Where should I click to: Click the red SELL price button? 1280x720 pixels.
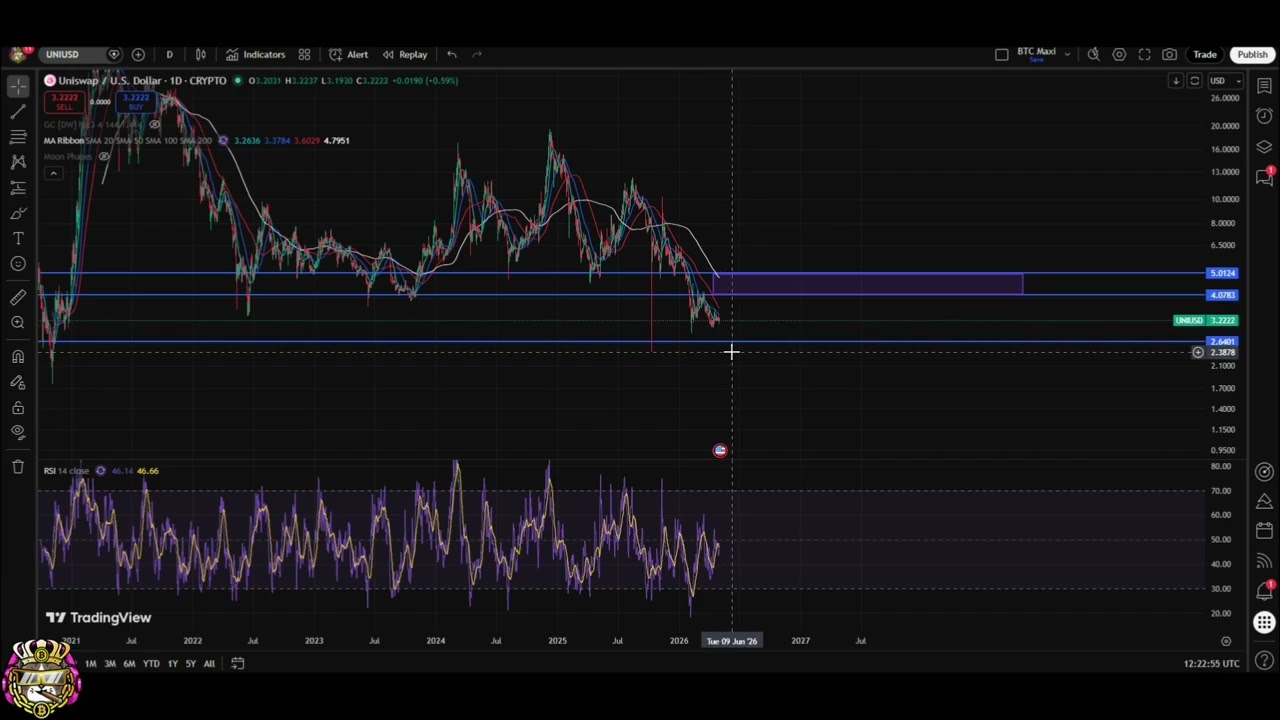coord(65,101)
